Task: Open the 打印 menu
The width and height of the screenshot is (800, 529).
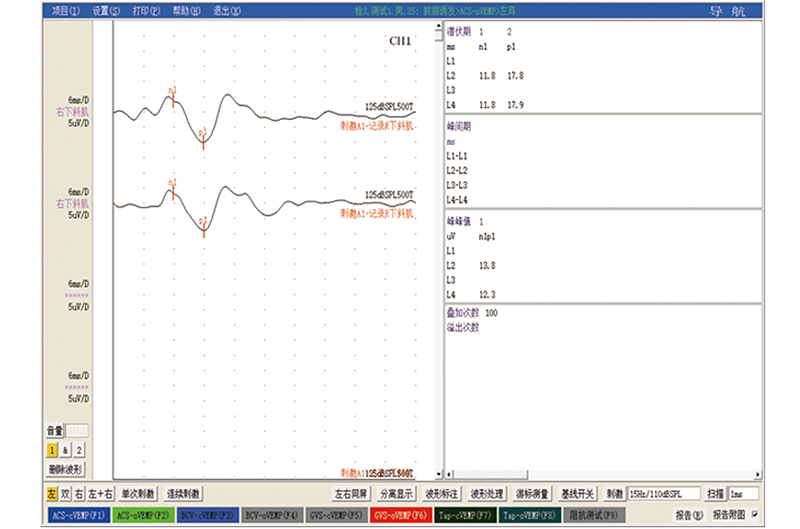Action: [x=145, y=11]
